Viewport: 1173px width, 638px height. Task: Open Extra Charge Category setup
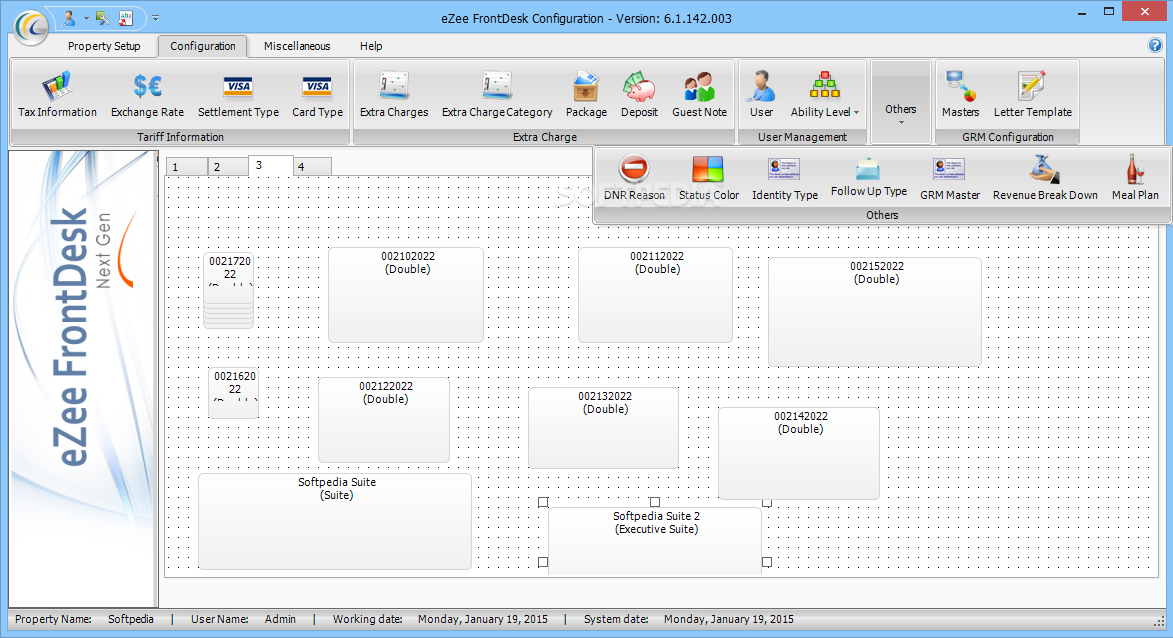[x=497, y=95]
